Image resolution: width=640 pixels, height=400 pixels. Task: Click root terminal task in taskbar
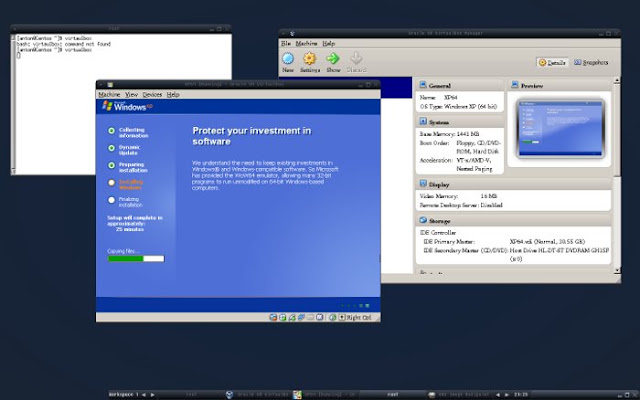393,395
